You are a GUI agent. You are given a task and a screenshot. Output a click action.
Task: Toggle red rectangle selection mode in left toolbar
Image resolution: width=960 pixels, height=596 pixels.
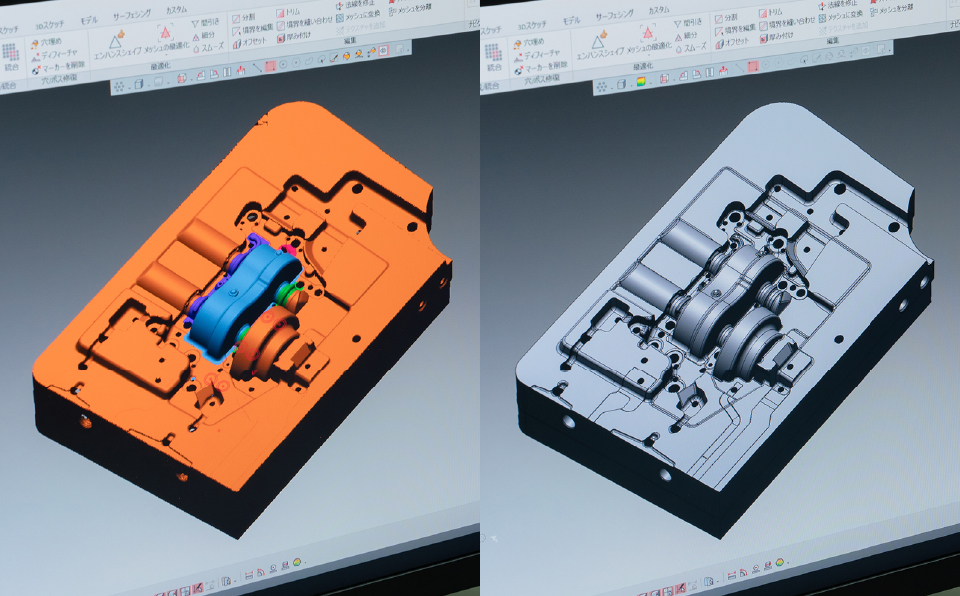click(x=270, y=64)
